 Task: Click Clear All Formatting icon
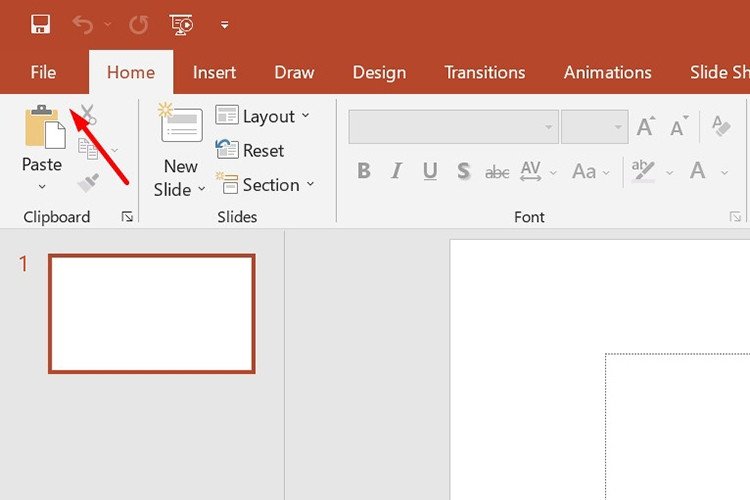721,127
